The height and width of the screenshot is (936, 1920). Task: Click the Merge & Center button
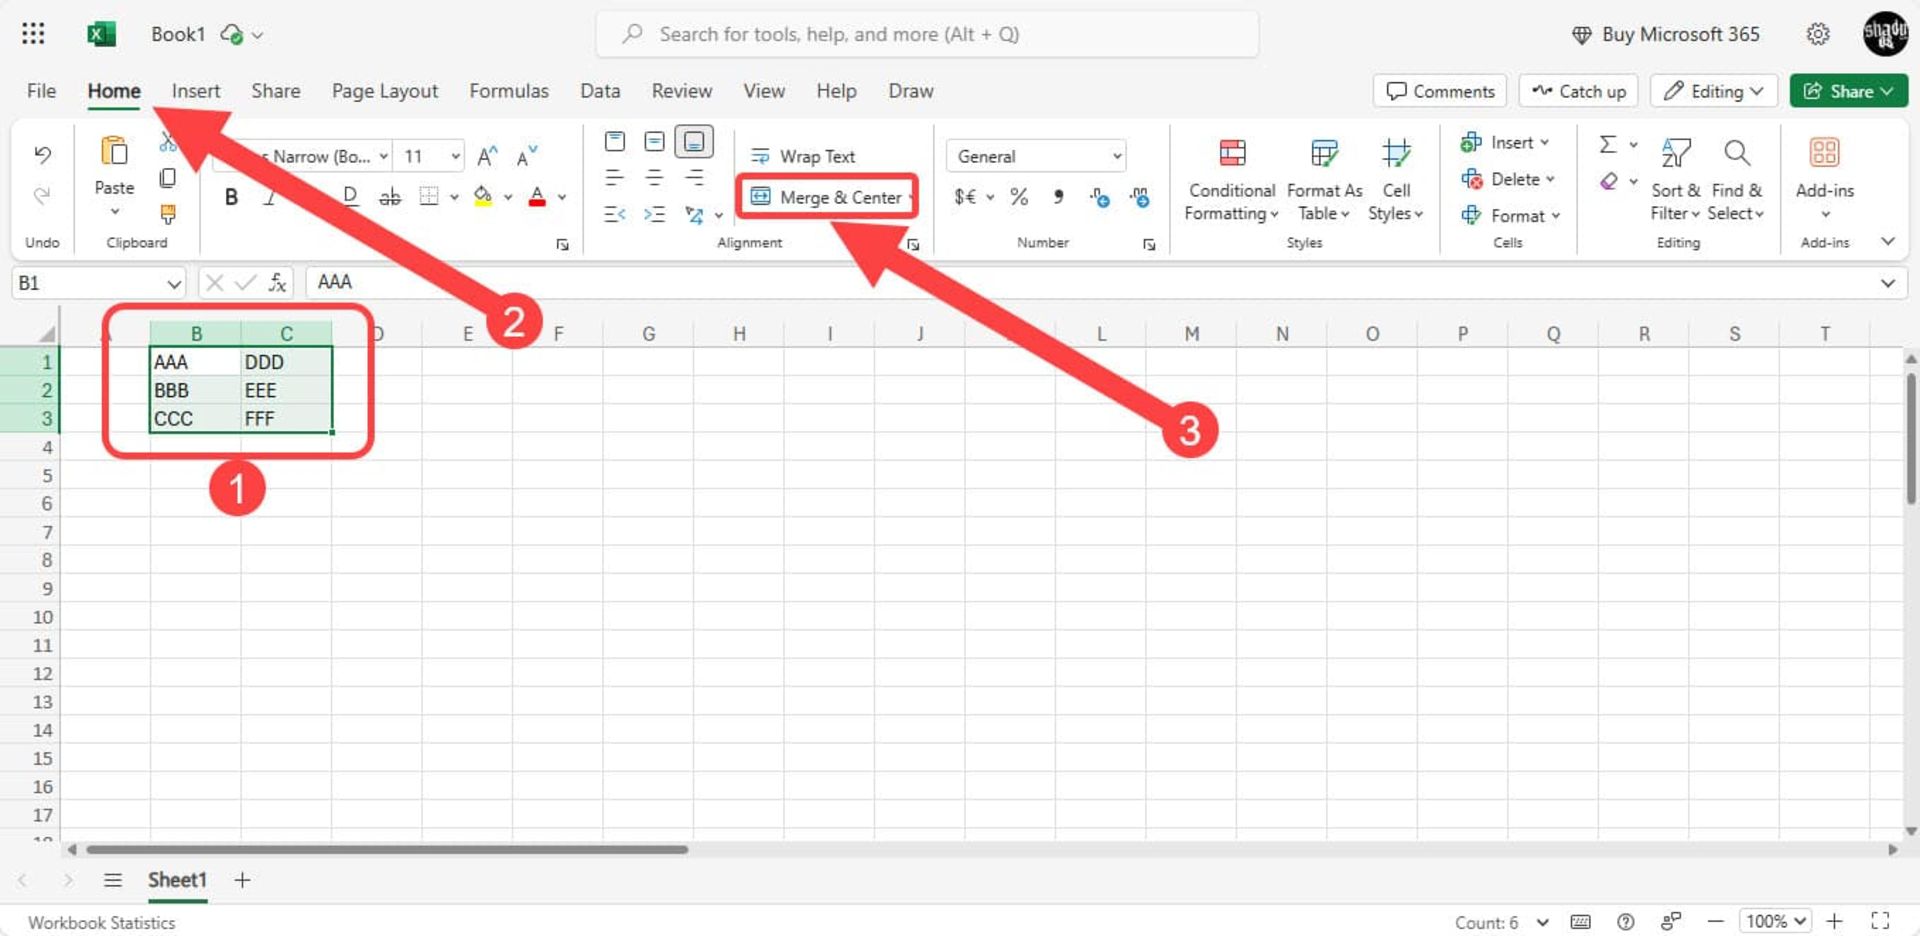[x=827, y=197]
